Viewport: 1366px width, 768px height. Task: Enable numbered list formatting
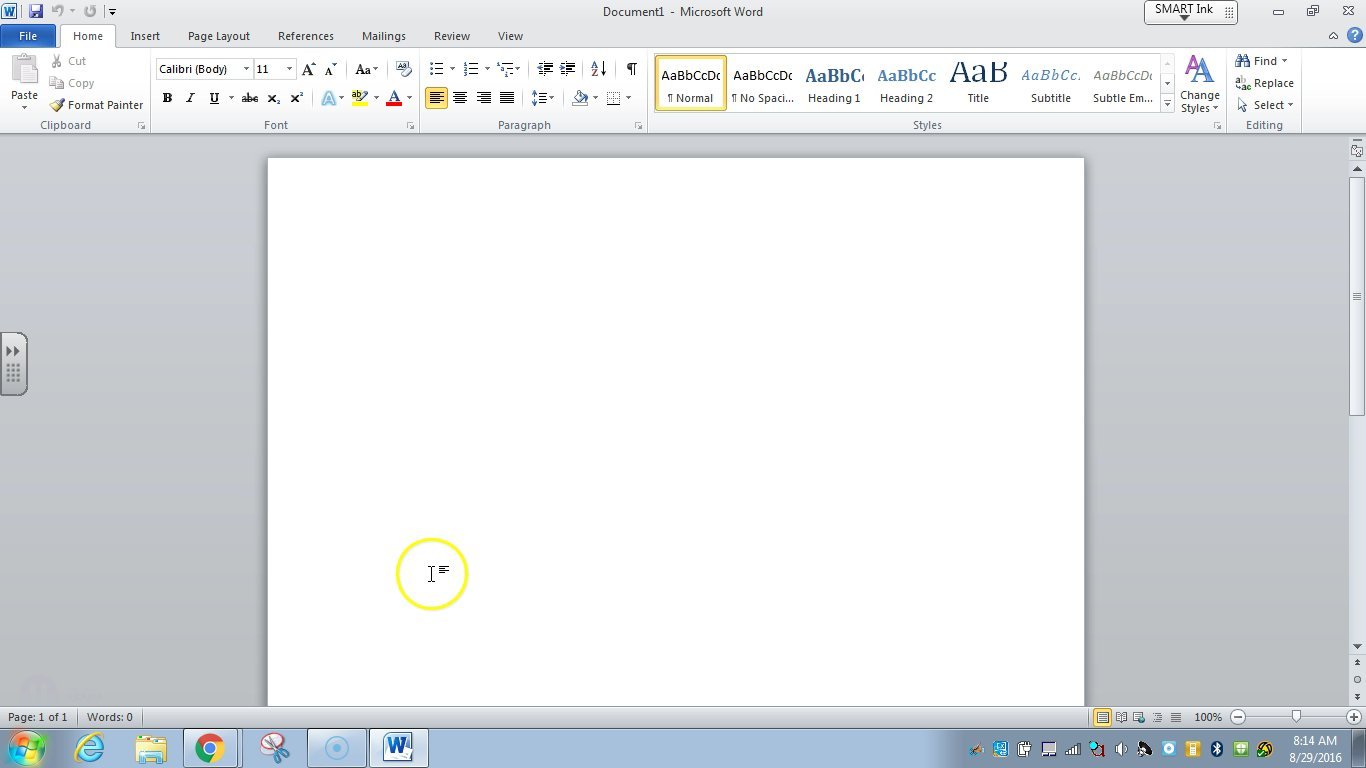tap(471, 69)
